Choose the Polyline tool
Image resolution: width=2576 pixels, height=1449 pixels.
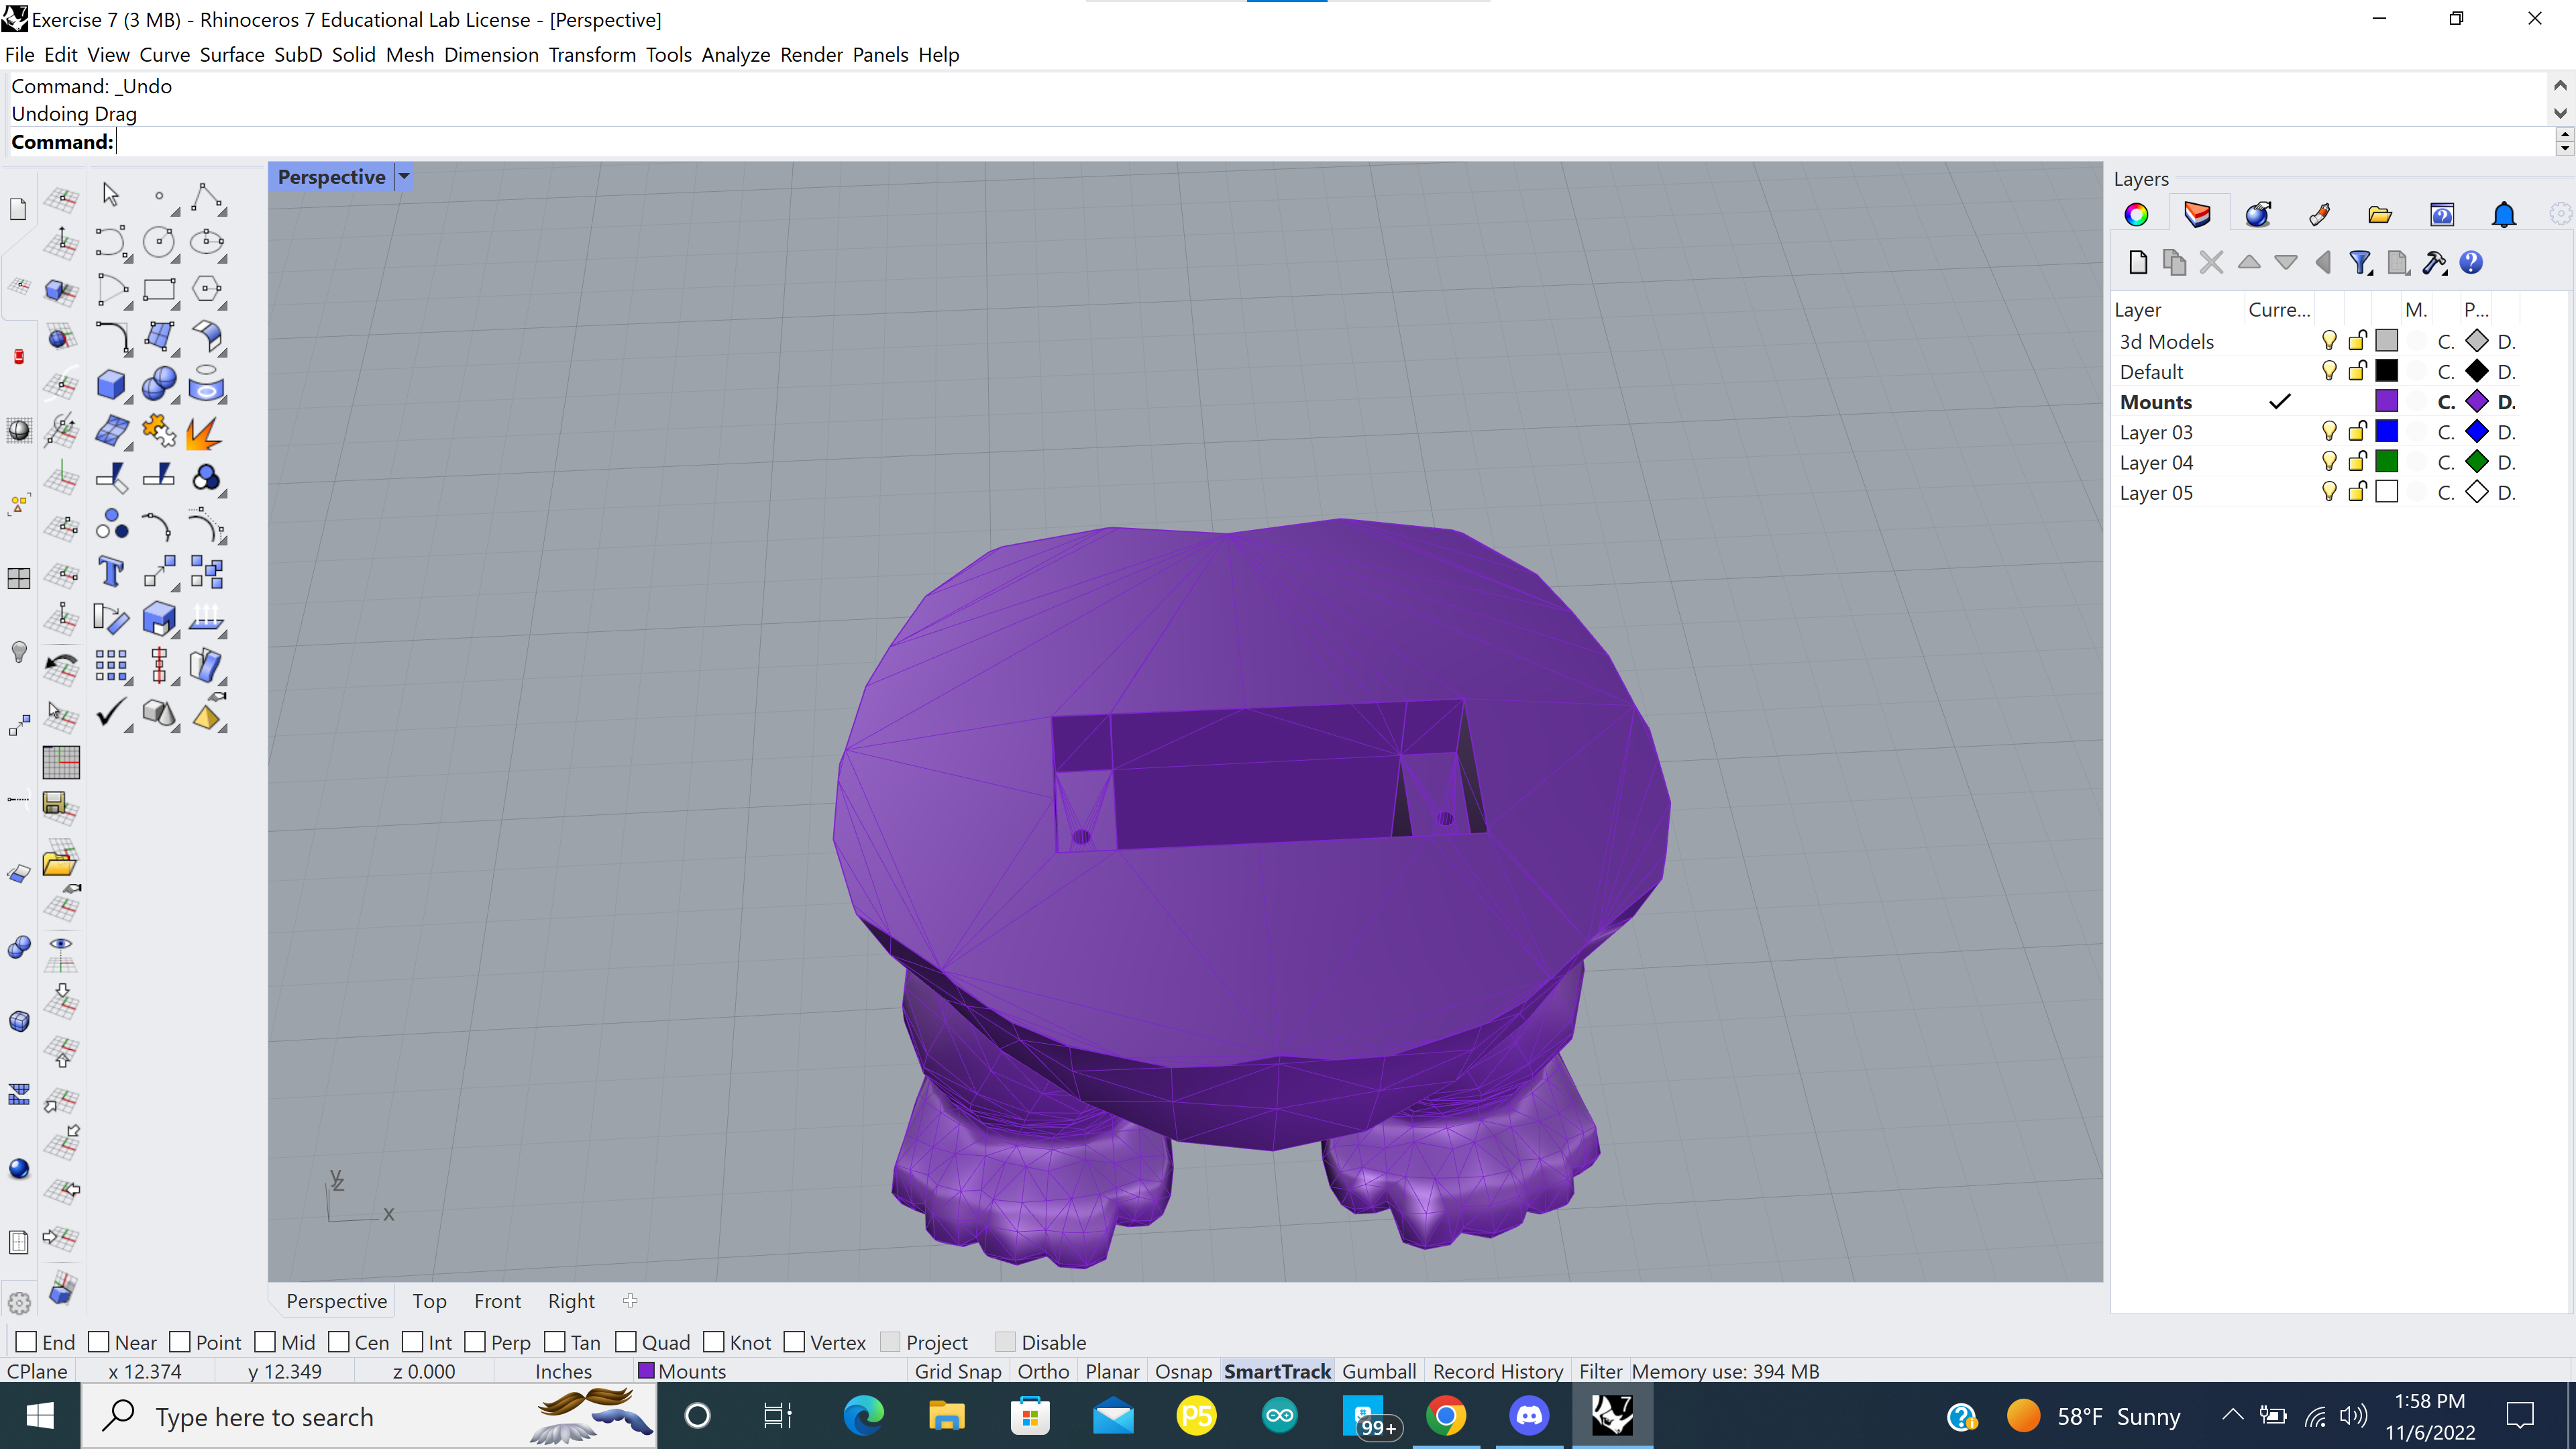point(207,196)
